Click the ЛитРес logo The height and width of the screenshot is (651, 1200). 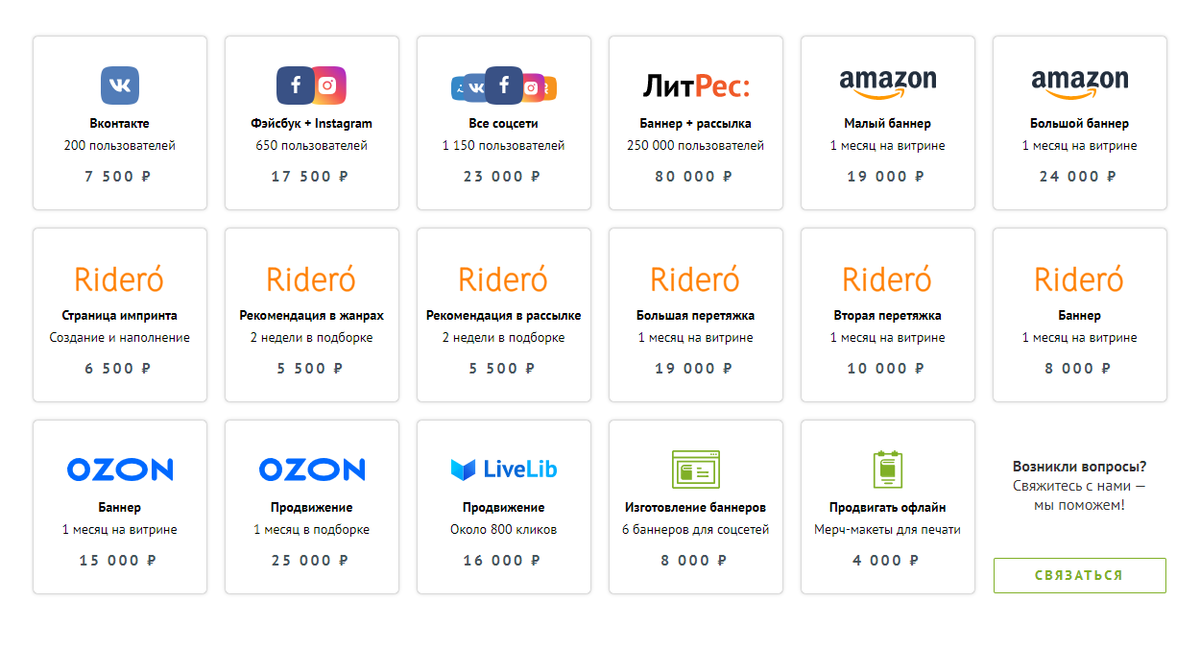click(695, 87)
